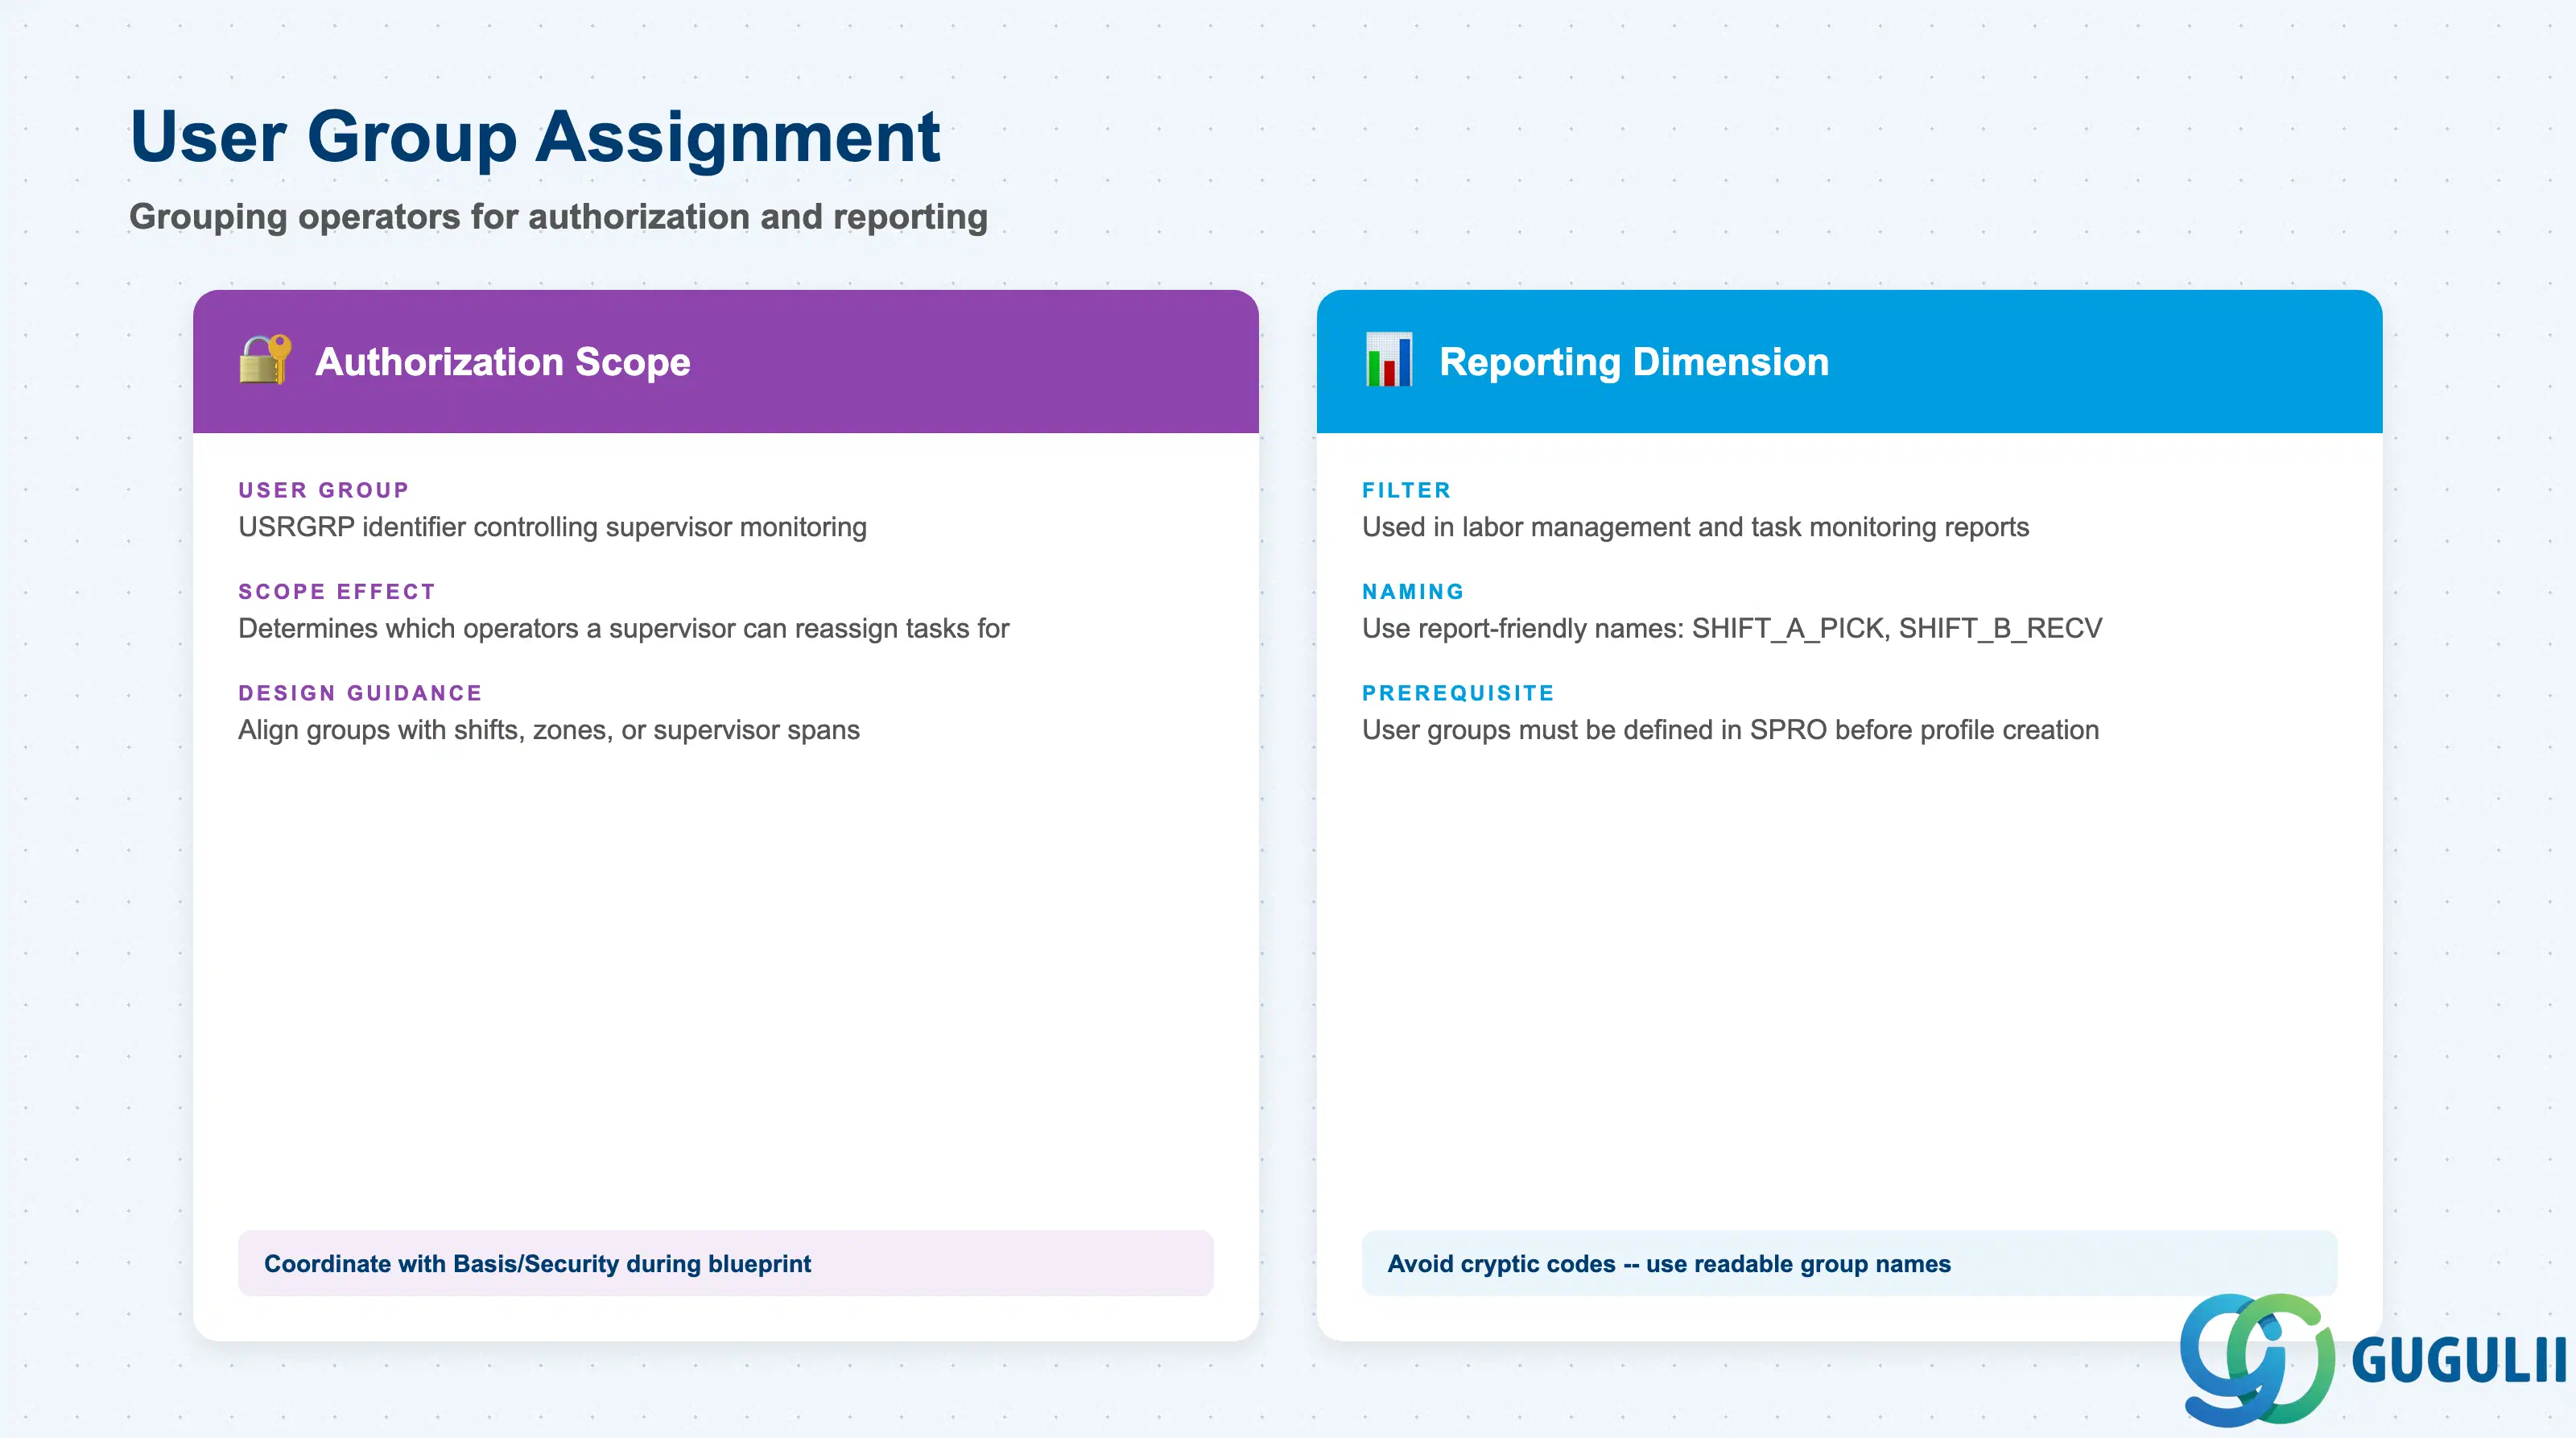2576x1438 pixels.
Task: Click the SCOPE EFFECT label
Action: tap(337, 591)
